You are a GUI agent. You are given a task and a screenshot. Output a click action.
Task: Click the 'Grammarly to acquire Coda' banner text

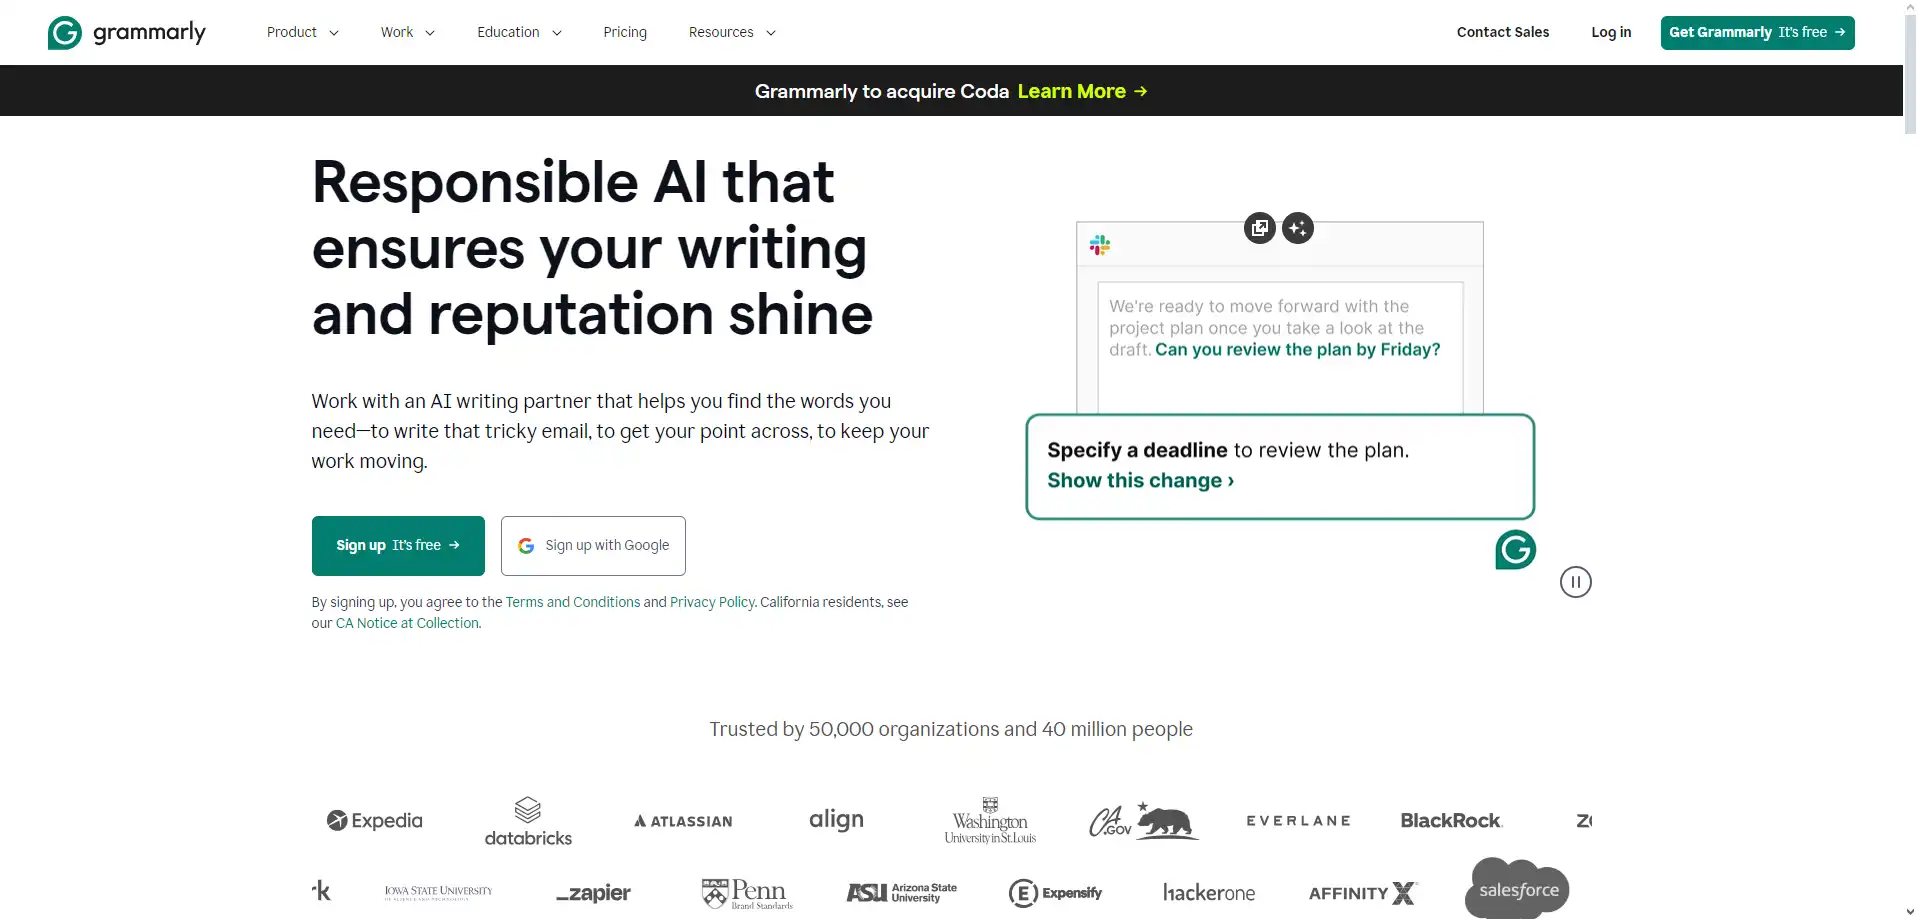click(882, 91)
